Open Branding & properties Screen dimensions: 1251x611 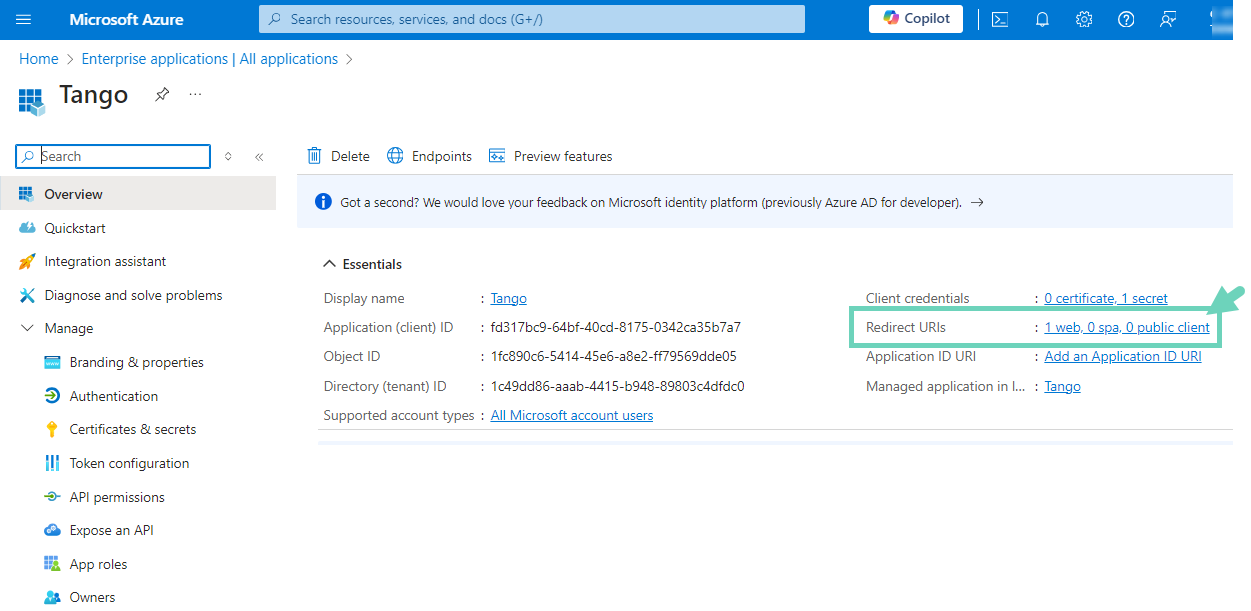pos(138,362)
